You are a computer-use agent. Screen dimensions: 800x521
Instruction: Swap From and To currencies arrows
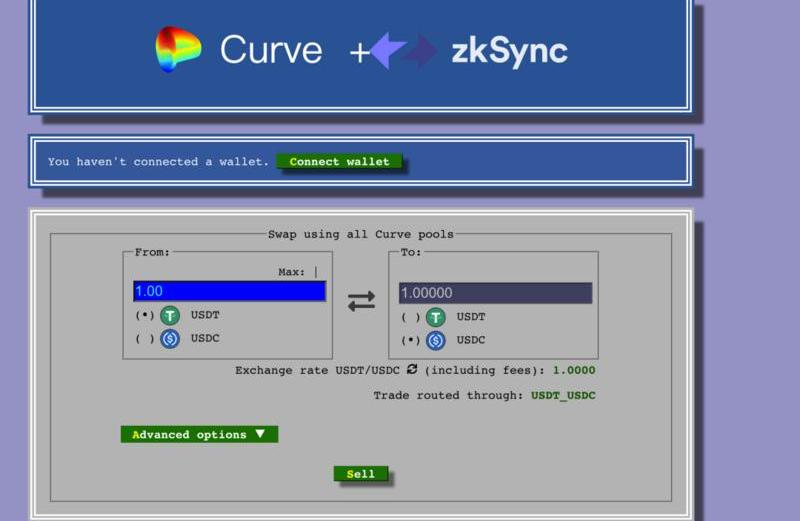point(361,301)
